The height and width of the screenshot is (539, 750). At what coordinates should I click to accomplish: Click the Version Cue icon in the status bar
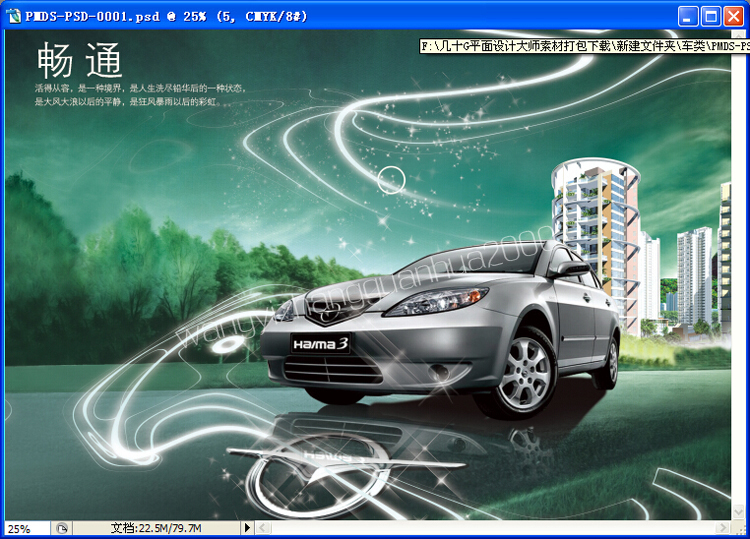(x=62, y=528)
